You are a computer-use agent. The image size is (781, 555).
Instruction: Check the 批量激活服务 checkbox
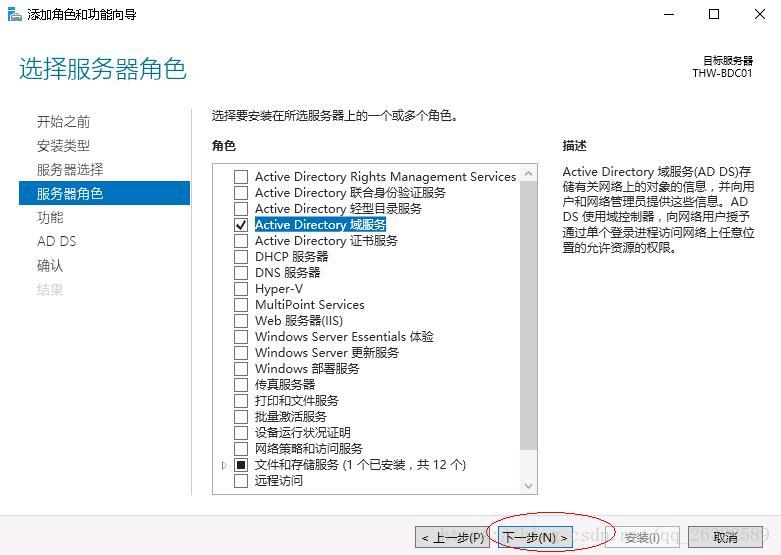[241, 416]
